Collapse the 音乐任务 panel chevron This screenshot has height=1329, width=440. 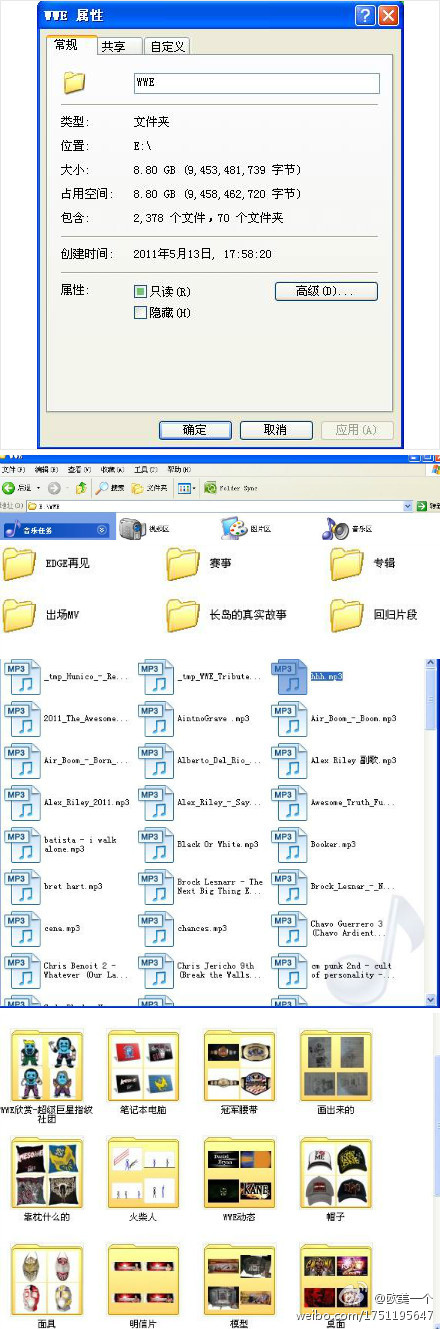point(101,529)
